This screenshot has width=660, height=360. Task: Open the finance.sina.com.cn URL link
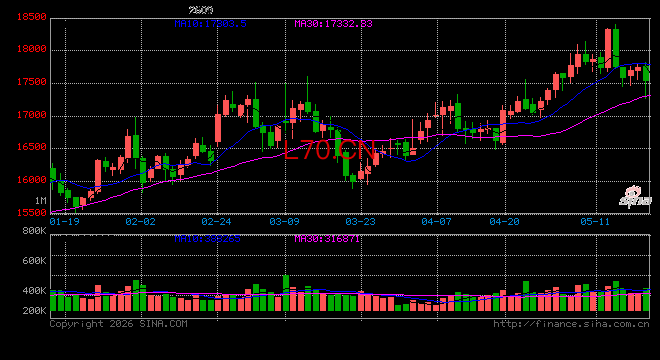[572, 324]
